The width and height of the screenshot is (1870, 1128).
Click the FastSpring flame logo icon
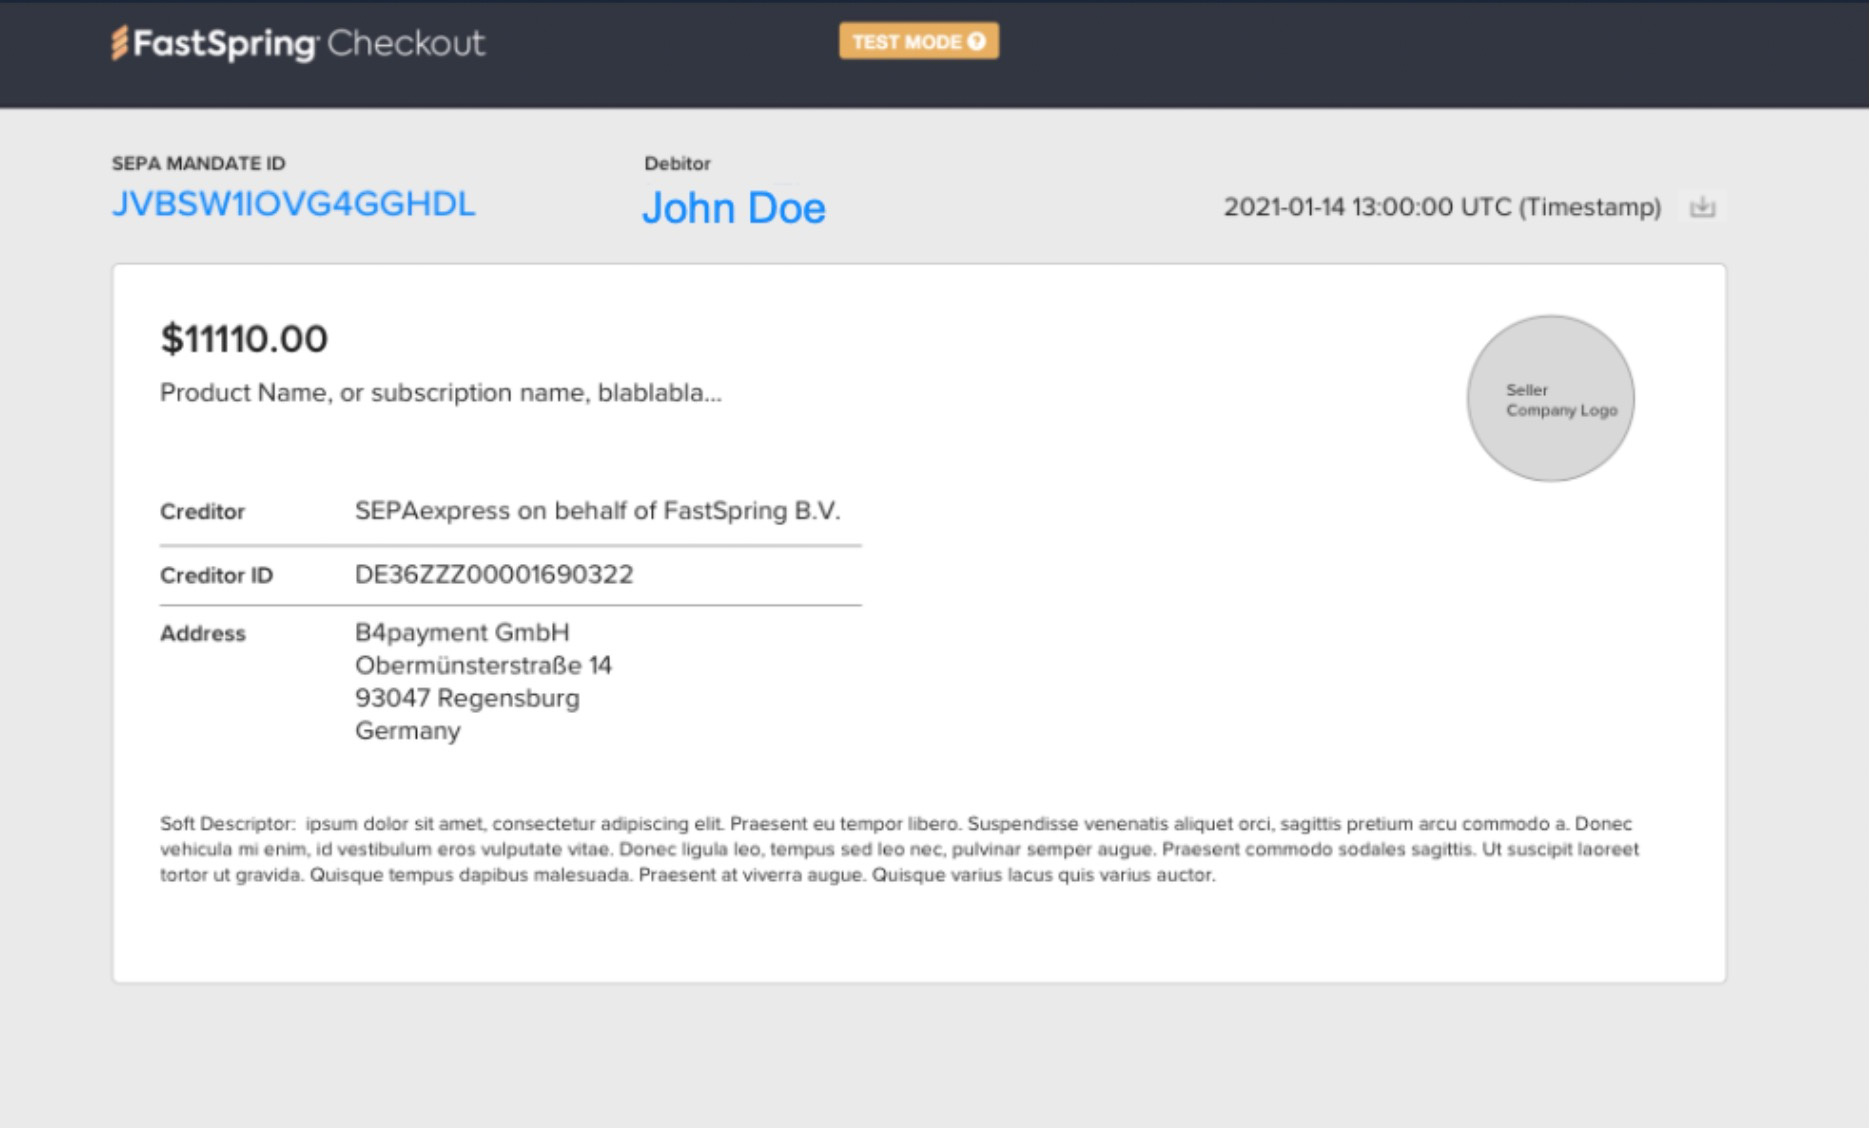pyautogui.click(x=120, y=43)
